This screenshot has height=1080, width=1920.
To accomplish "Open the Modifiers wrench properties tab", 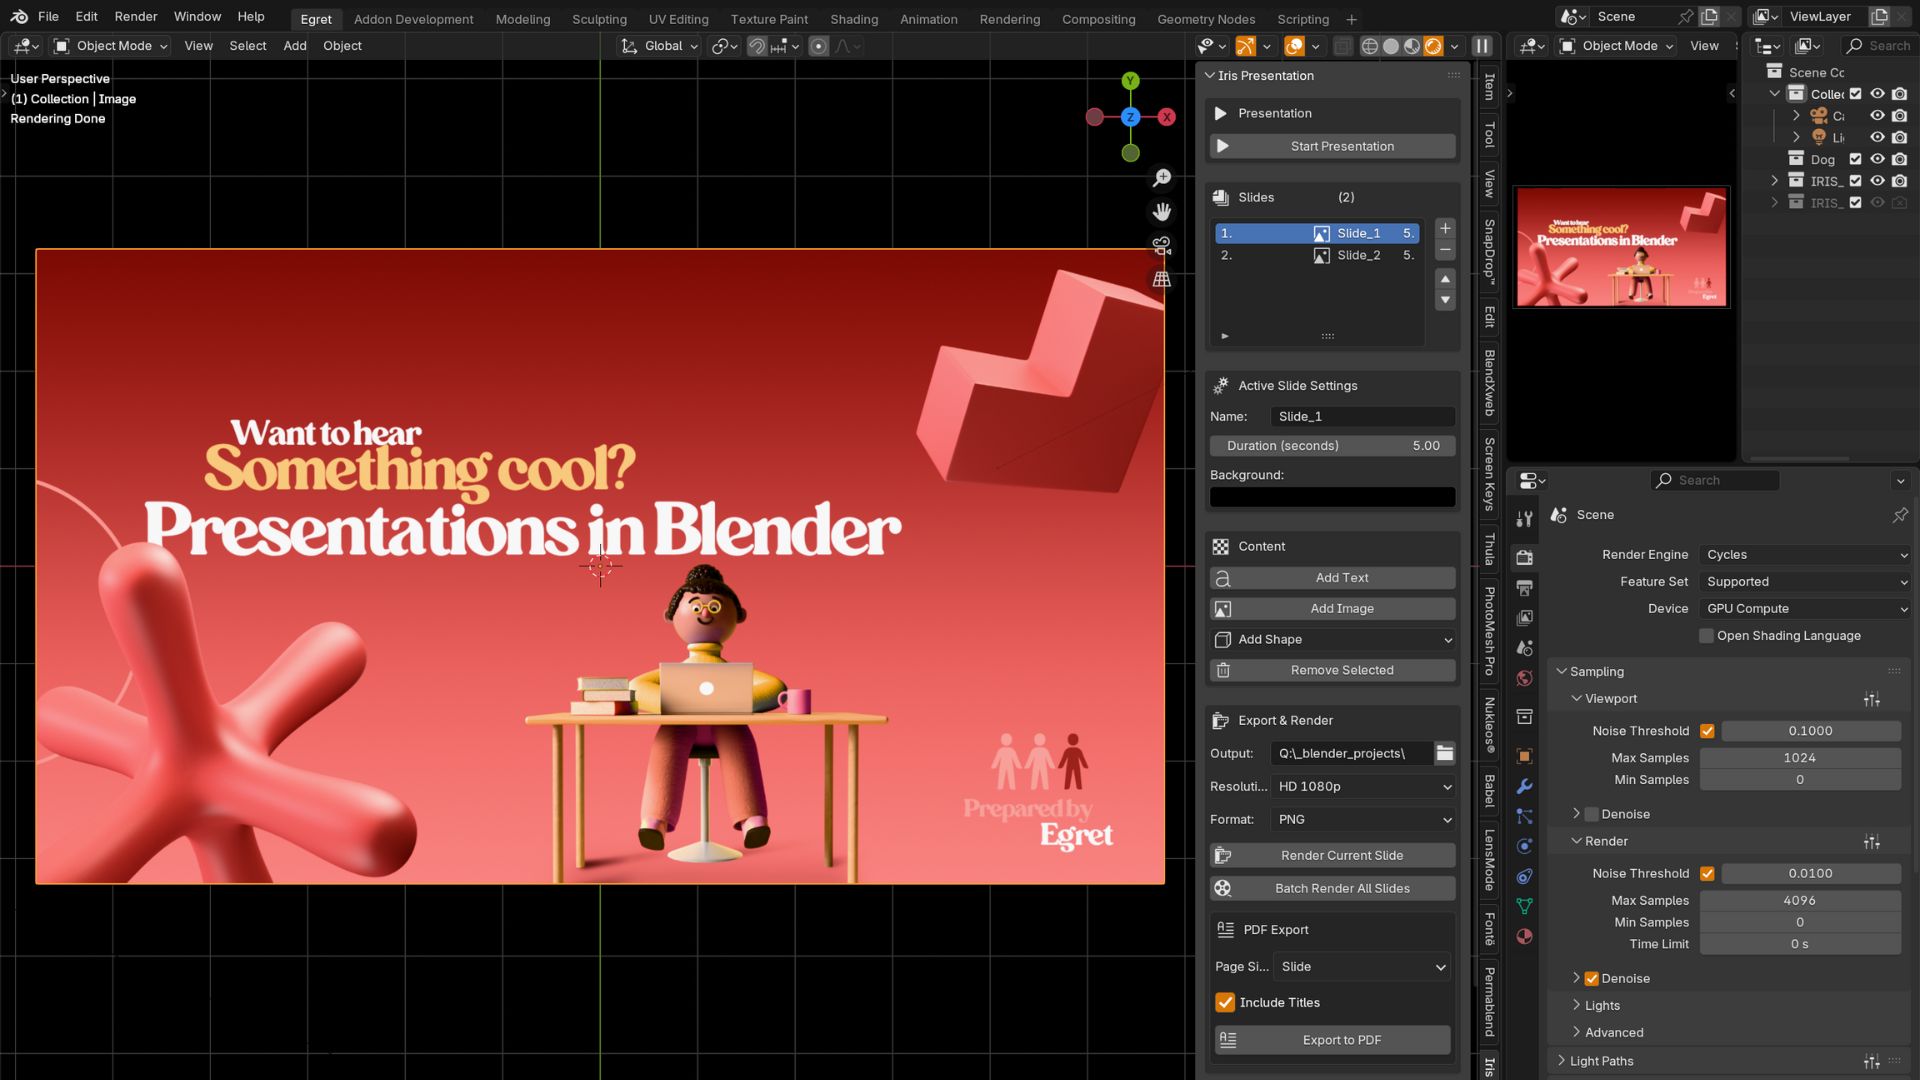I will (1524, 786).
